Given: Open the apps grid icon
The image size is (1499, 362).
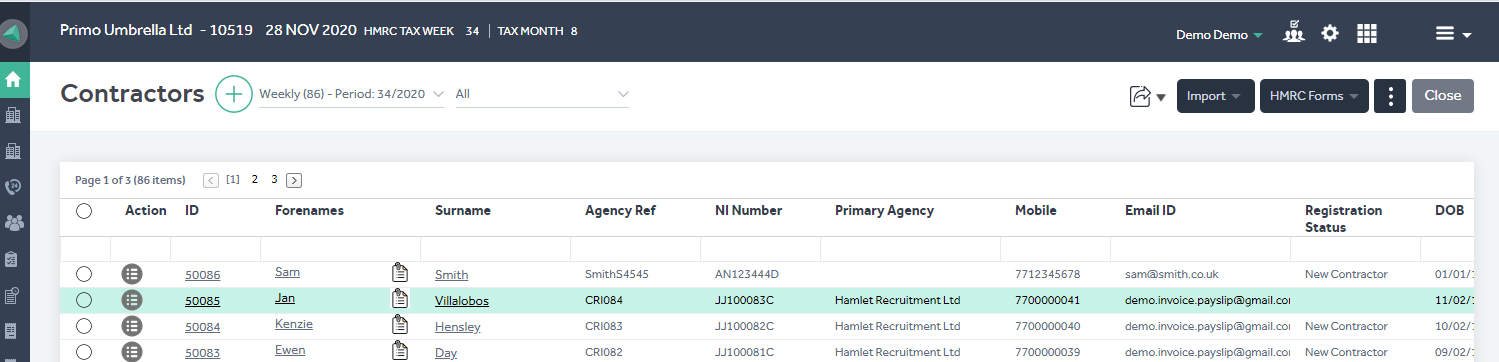Looking at the screenshot, I should click(1367, 33).
